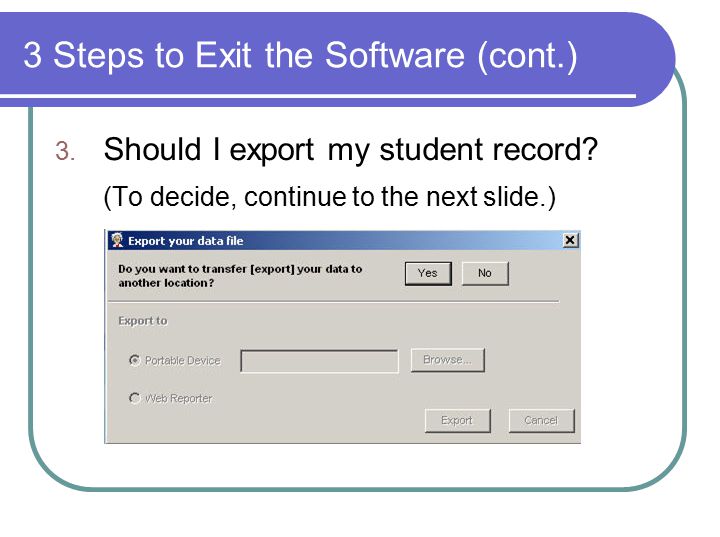
Task: Open the Browse... file chooser
Action: click(447, 360)
